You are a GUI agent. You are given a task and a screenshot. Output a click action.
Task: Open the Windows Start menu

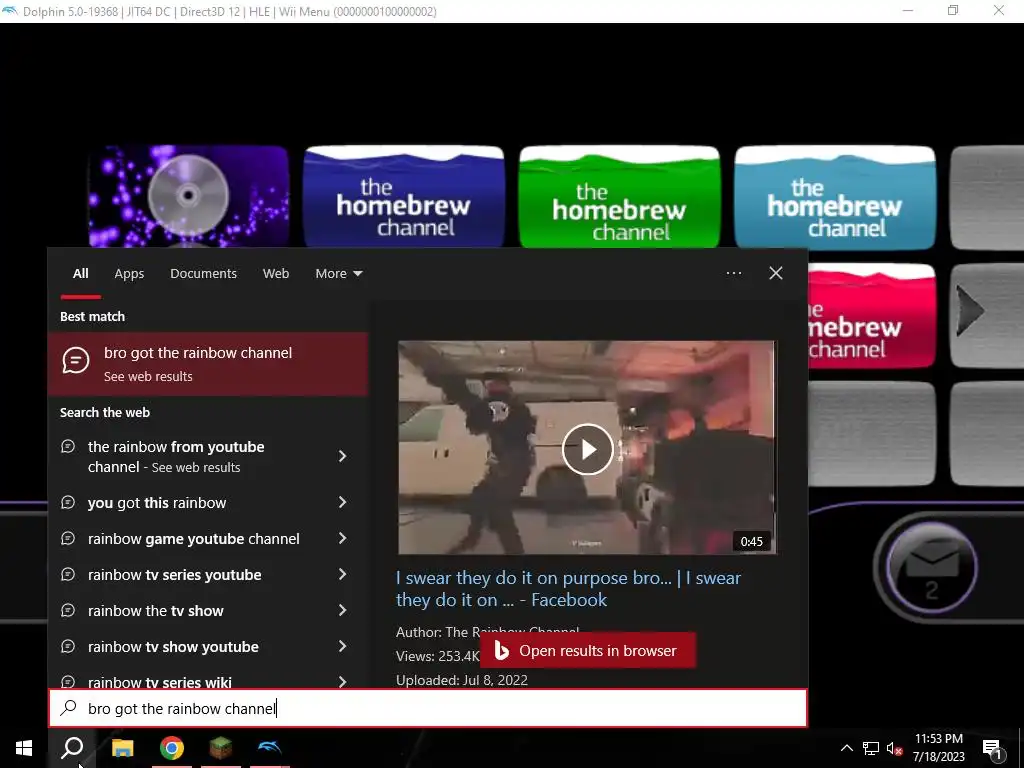(x=24, y=748)
